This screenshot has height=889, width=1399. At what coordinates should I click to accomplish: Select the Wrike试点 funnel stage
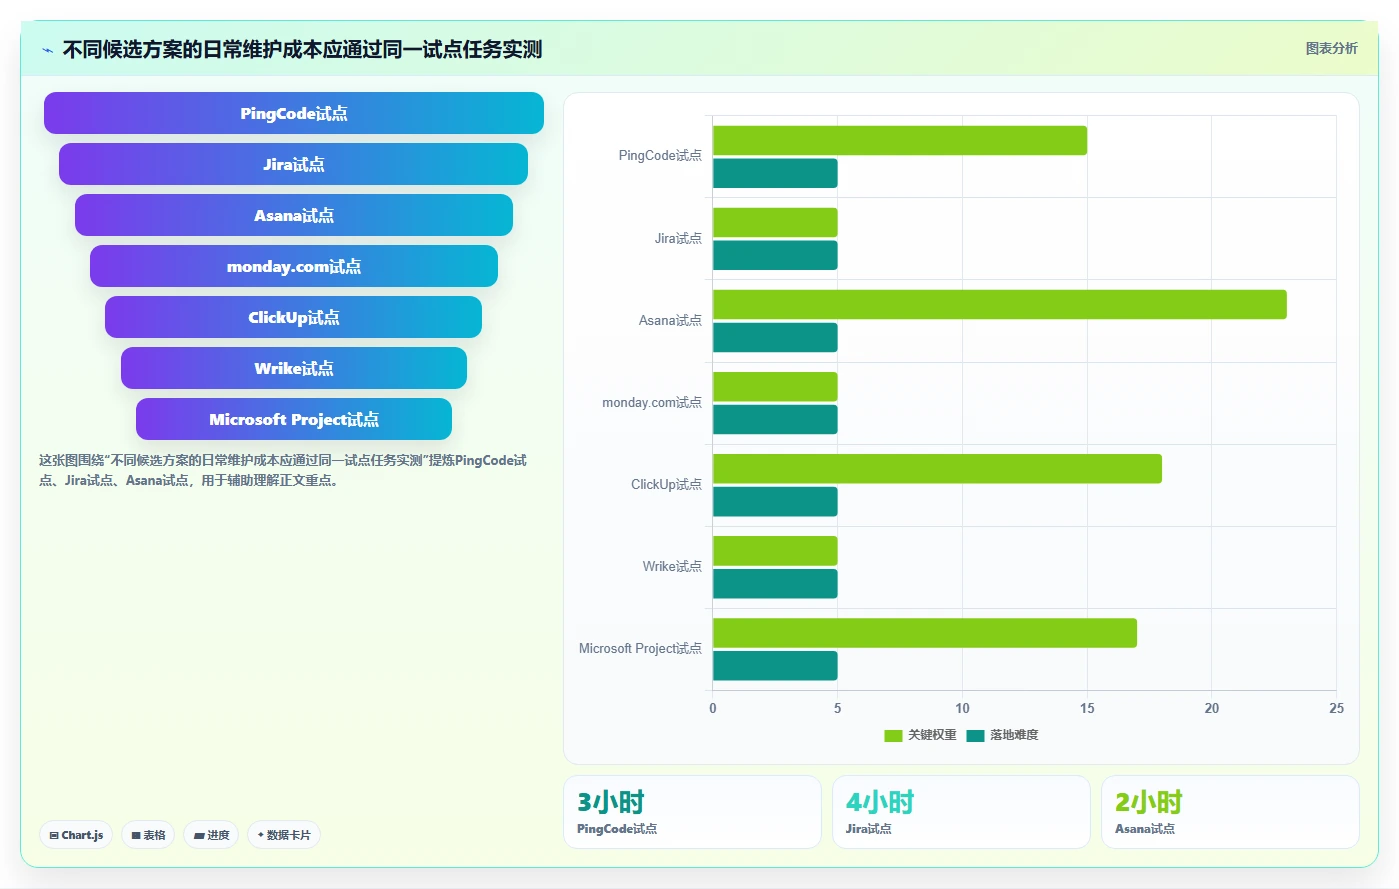click(294, 368)
